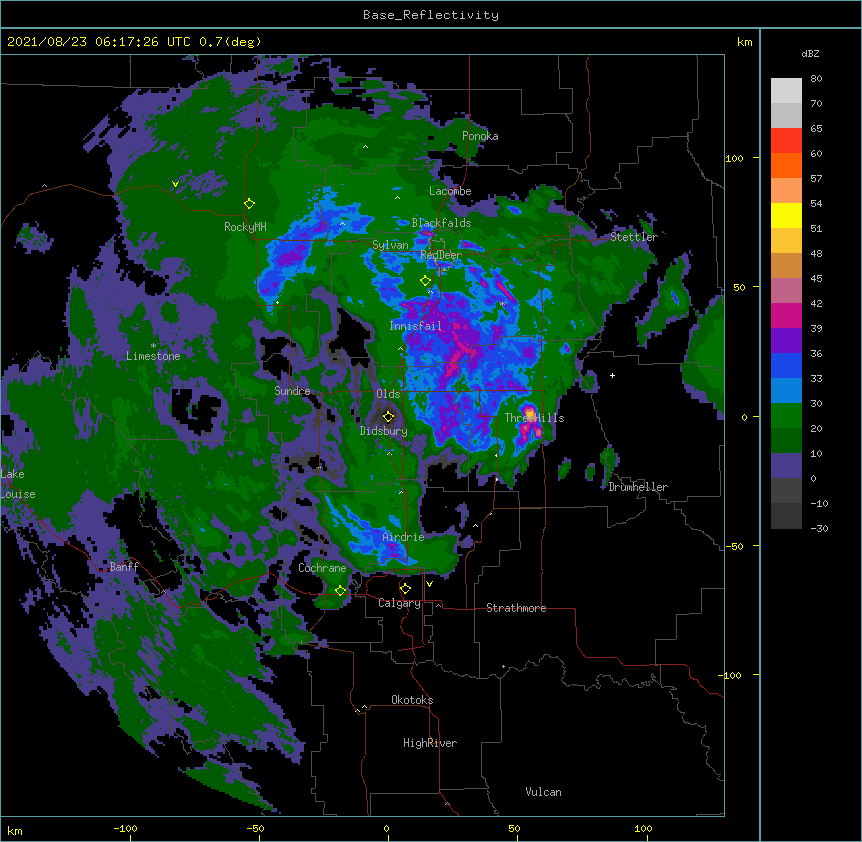
Task: Click the Limestone label
Action: click(x=153, y=356)
